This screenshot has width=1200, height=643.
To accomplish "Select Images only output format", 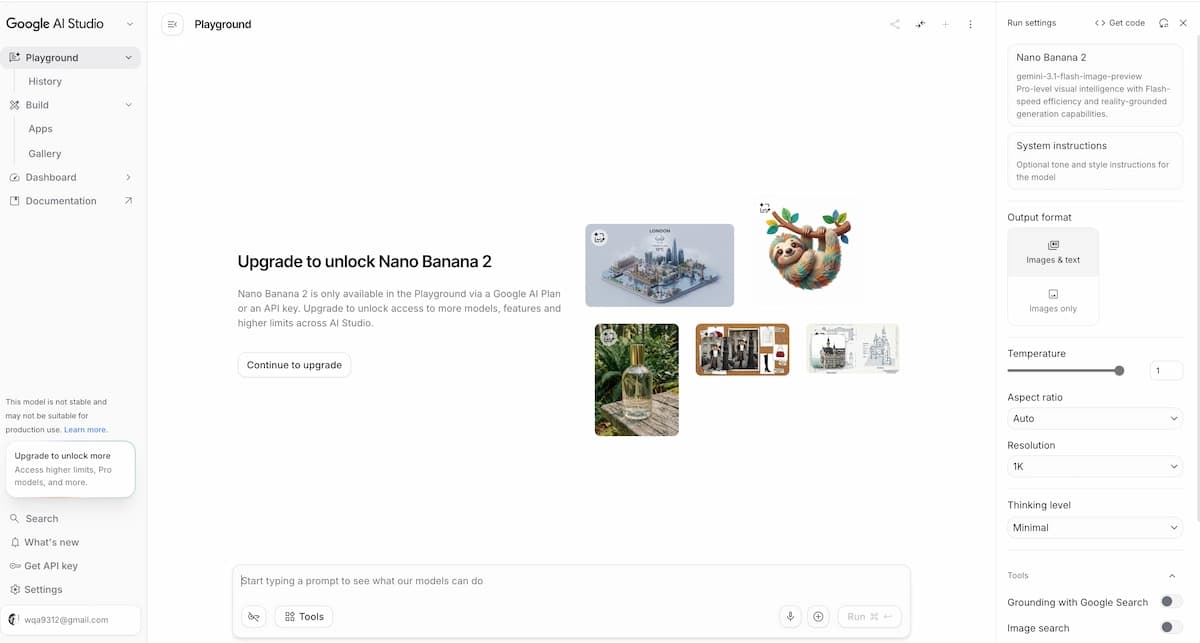I will (1053, 301).
